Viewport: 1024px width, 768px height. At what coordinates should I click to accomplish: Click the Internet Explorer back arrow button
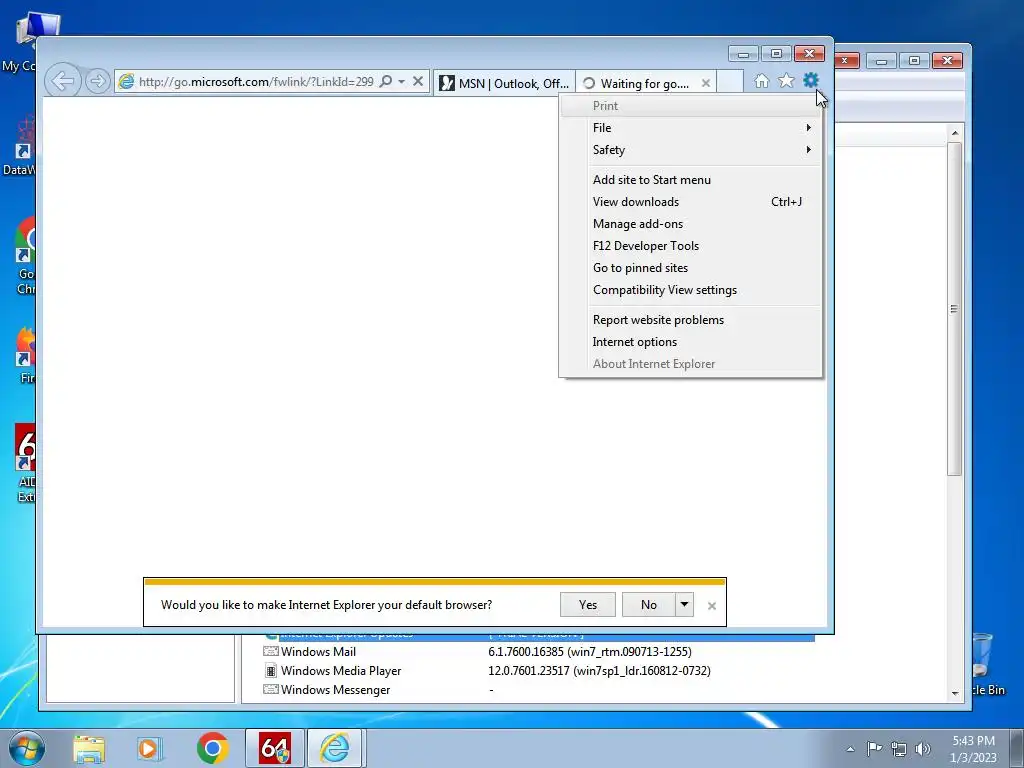pos(63,82)
